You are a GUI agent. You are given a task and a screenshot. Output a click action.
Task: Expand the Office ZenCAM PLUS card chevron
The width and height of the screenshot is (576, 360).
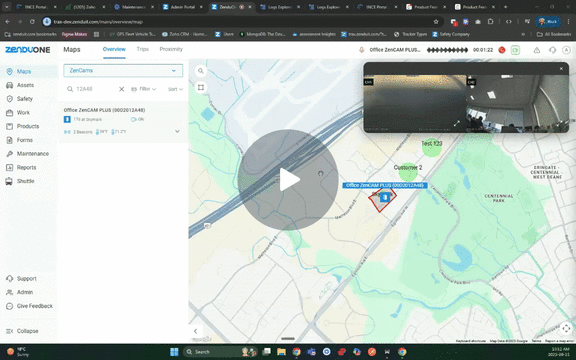tap(177, 131)
